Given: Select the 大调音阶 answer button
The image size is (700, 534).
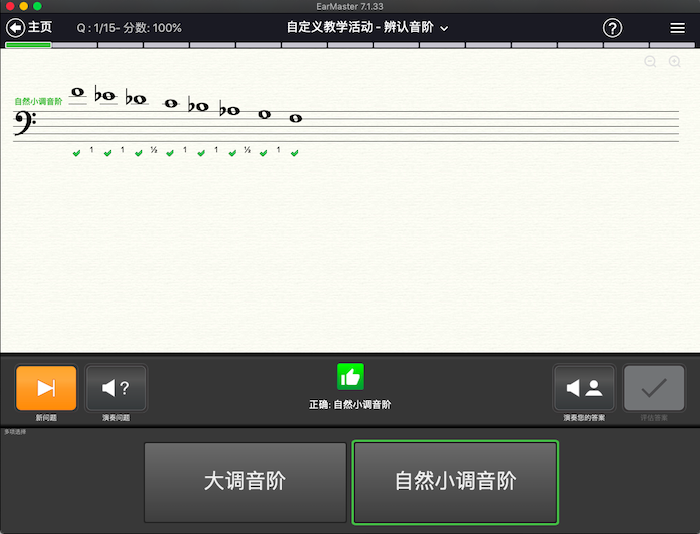Looking at the screenshot, I should click(245, 482).
